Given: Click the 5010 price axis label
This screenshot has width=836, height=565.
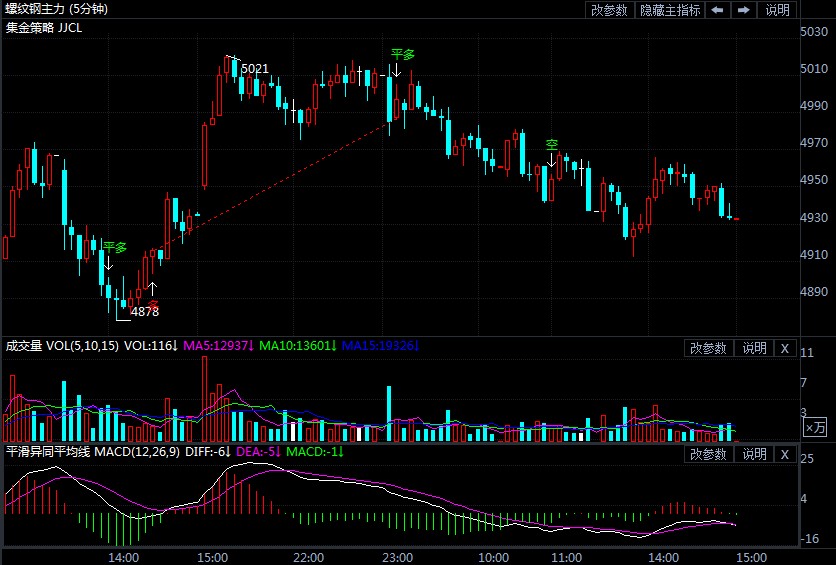Looking at the screenshot, I should (x=814, y=69).
